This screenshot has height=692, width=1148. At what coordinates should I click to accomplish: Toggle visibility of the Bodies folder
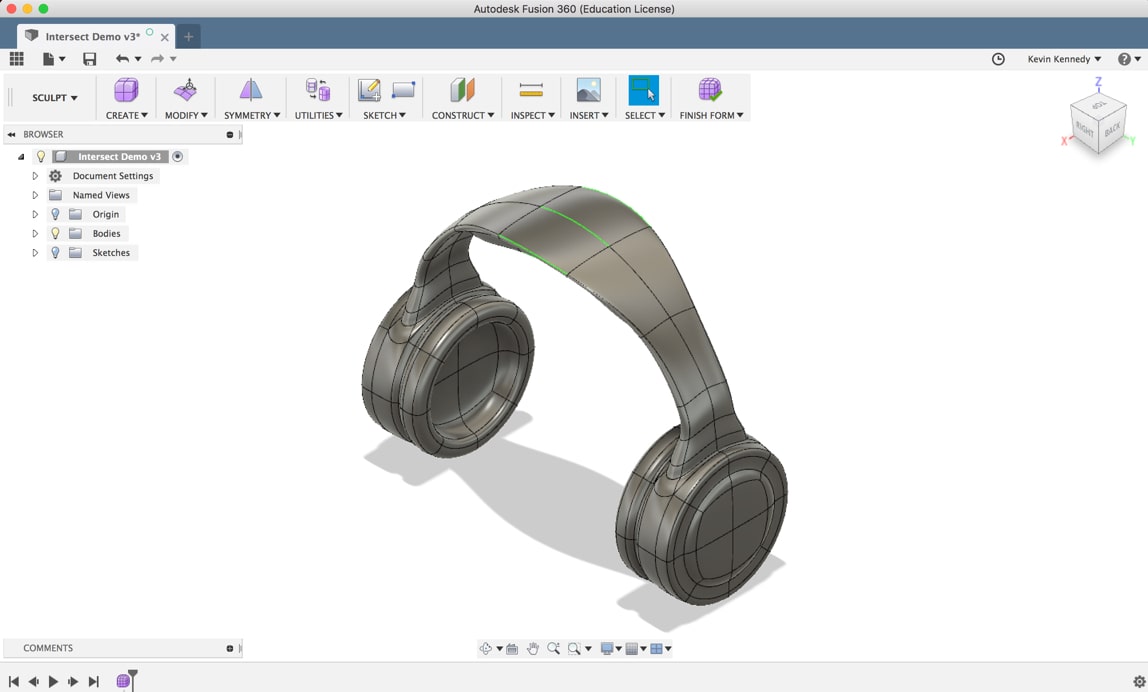coord(55,233)
